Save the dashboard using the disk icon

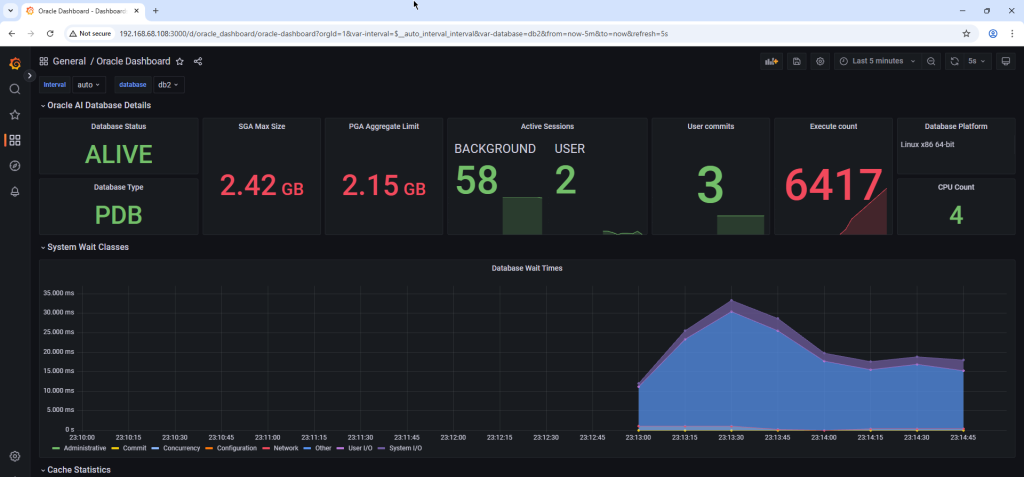point(797,61)
